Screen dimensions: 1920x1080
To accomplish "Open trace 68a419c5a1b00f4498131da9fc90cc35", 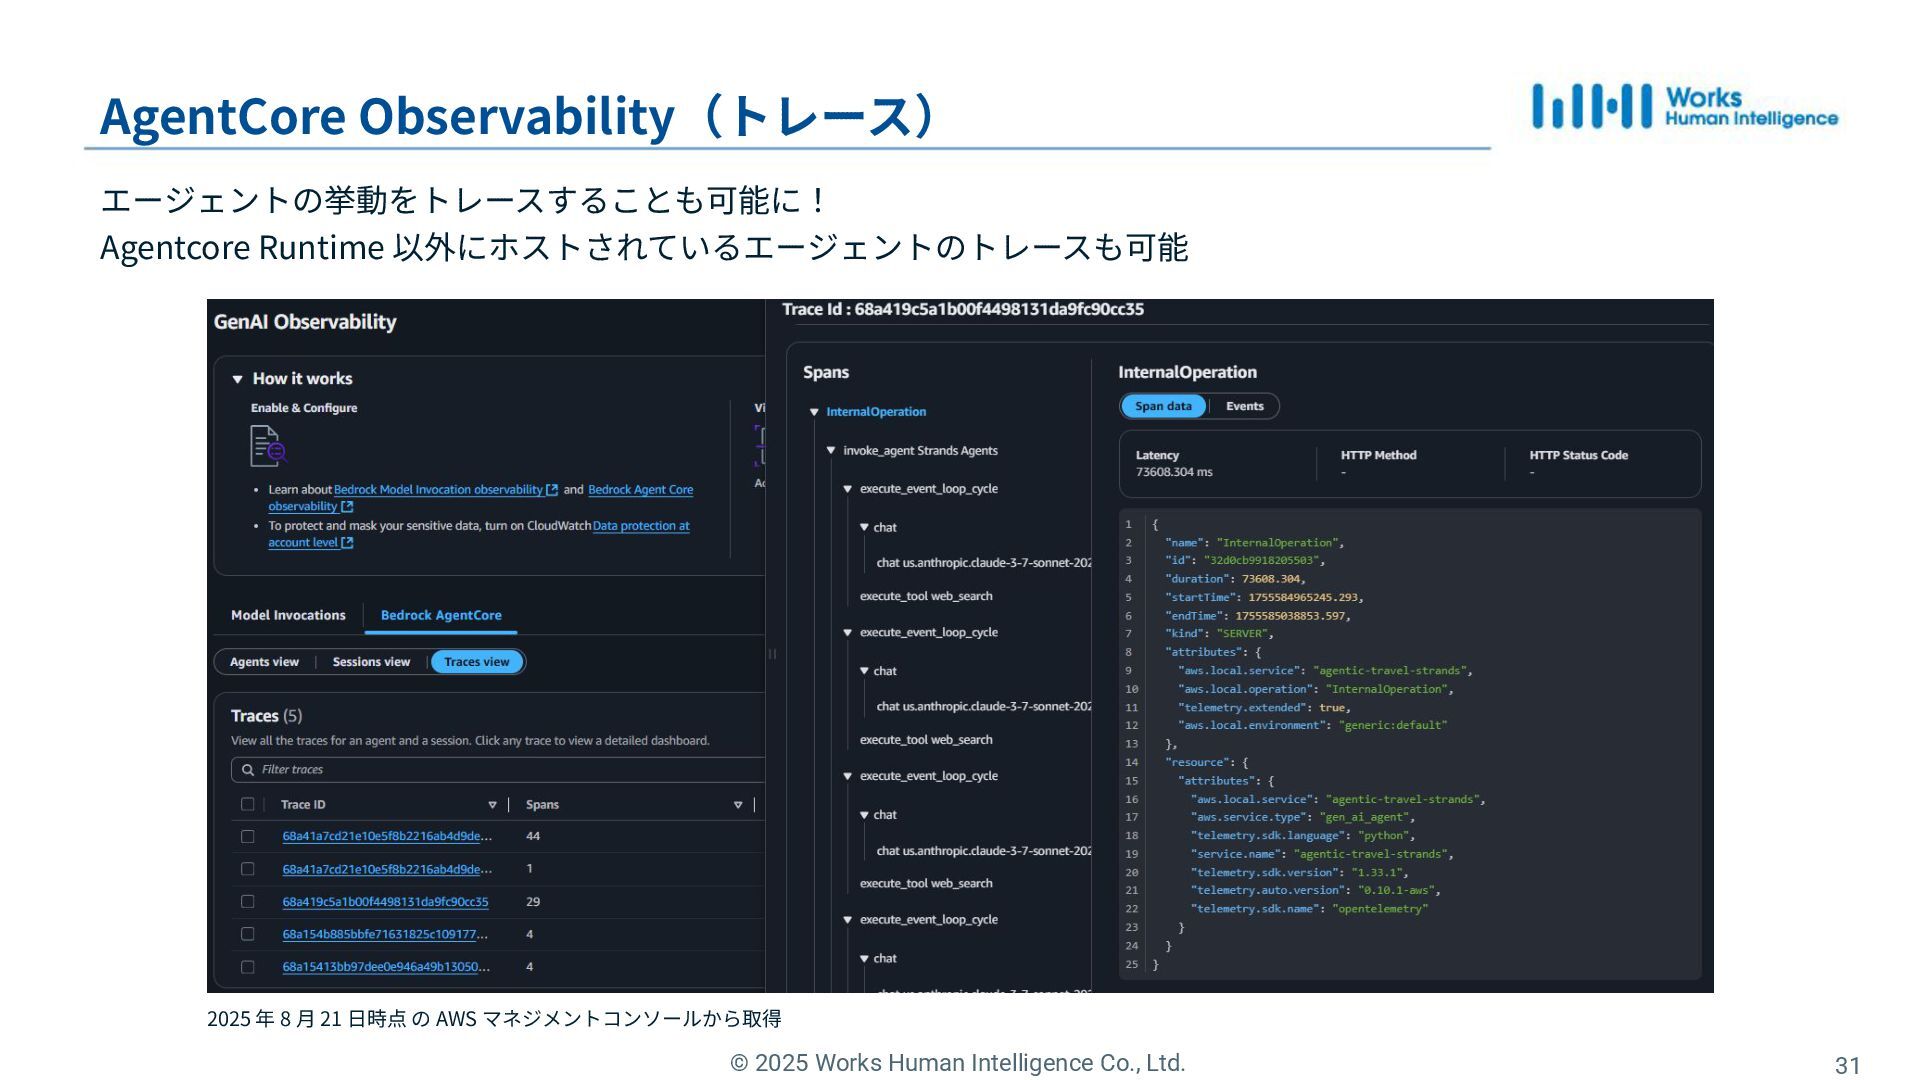I will click(385, 902).
